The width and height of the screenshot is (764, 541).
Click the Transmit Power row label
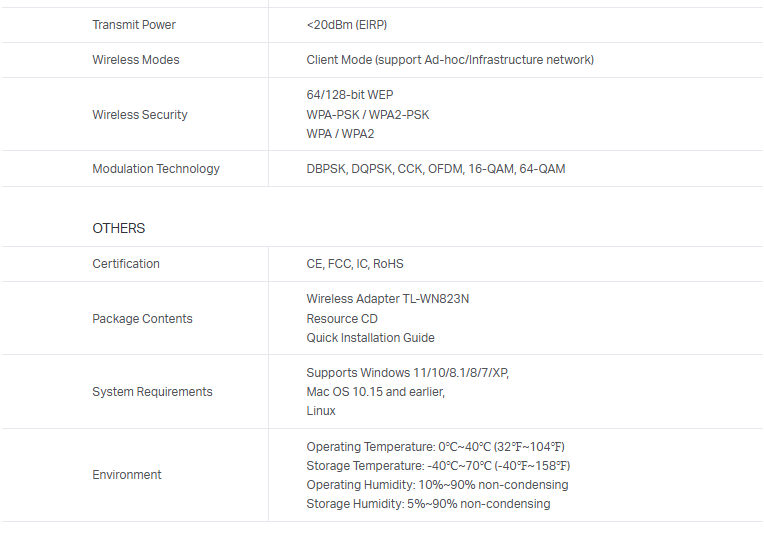[134, 25]
